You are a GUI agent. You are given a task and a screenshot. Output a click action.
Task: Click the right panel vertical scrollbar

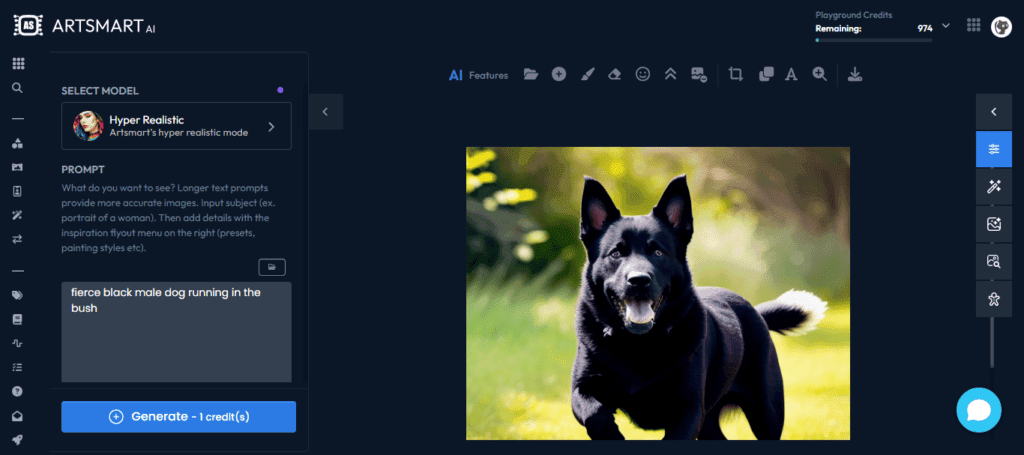tap(993, 343)
